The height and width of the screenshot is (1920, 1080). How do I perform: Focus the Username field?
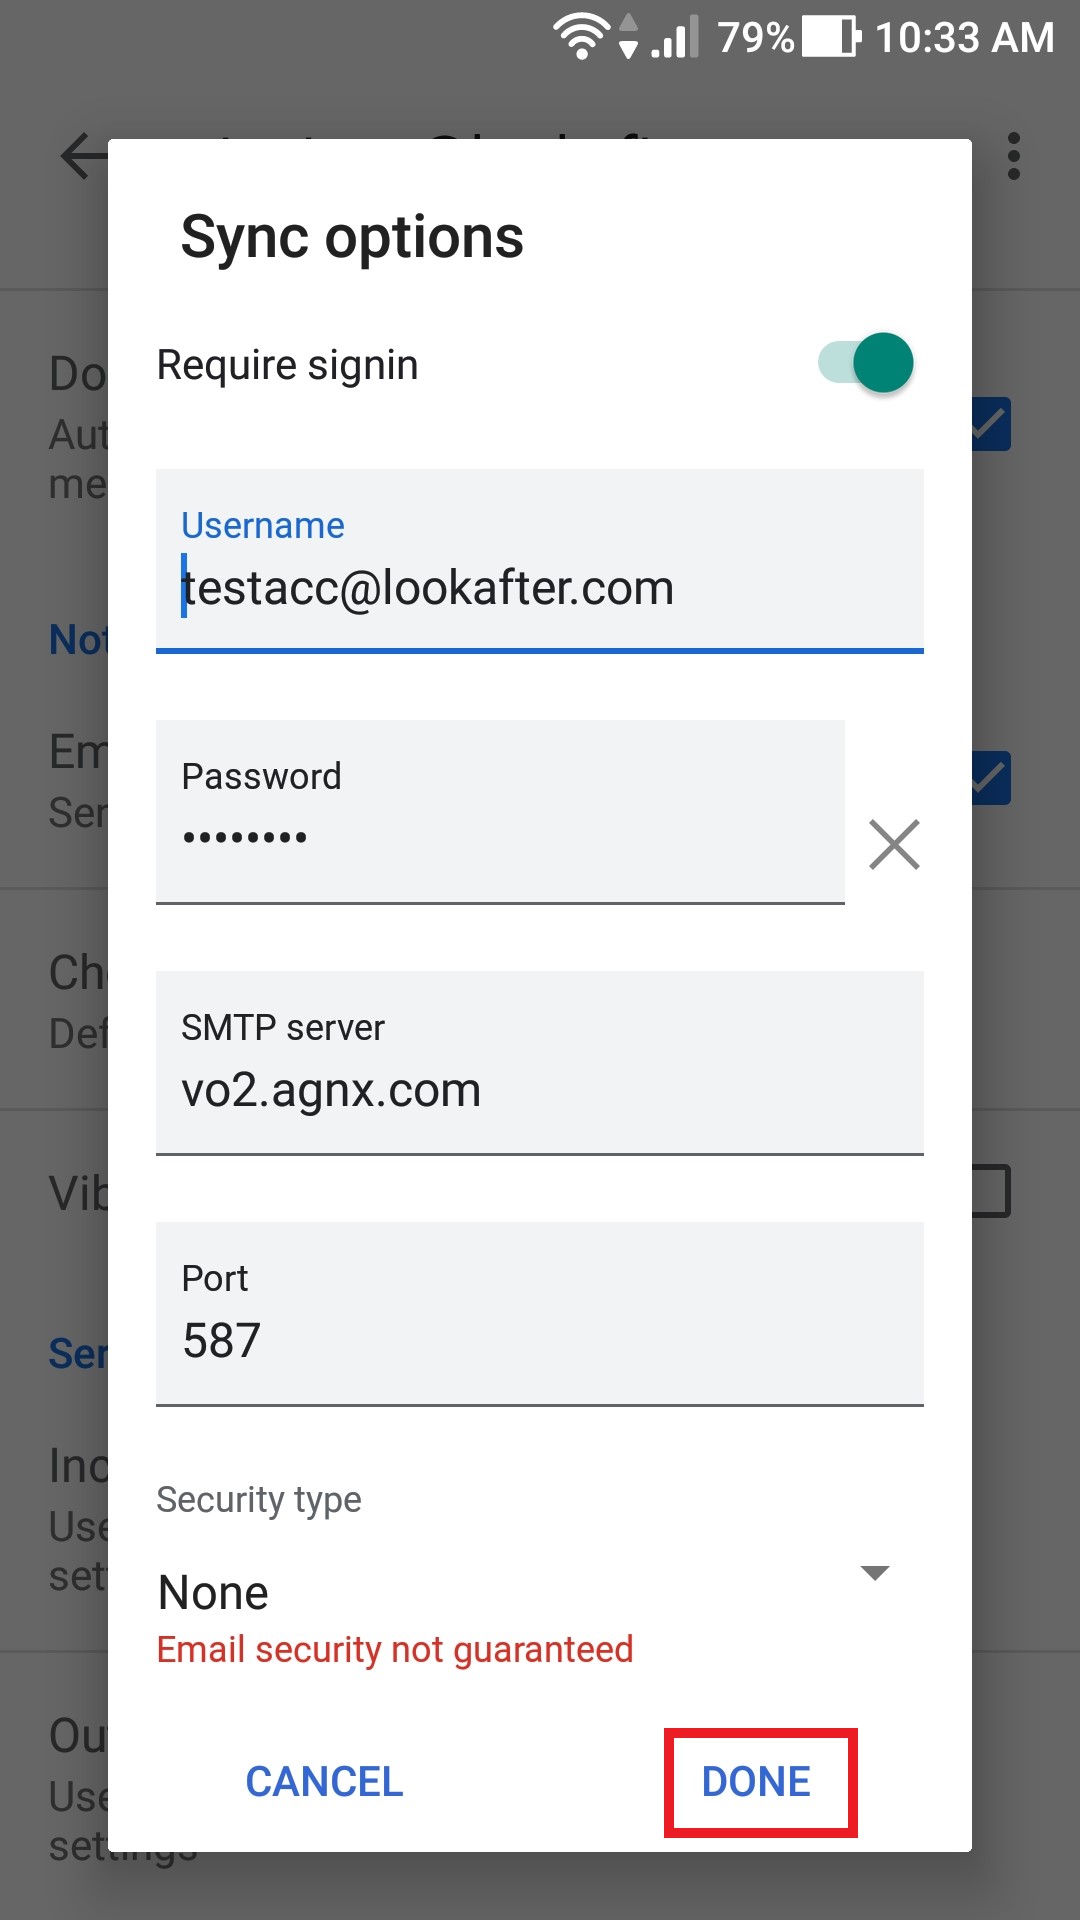[x=540, y=561]
